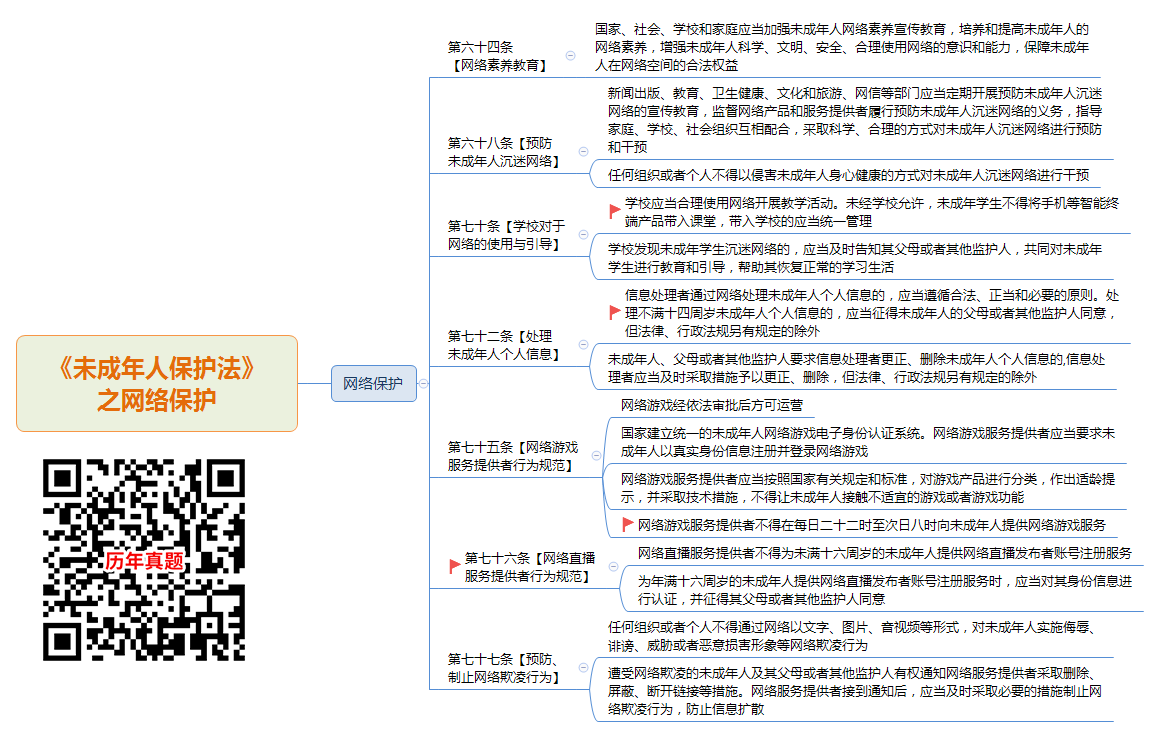The height and width of the screenshot is (737, 1160).
Task: Select the flag marker on the 信息处理者 subtopic
Action: tap(615, 313)
